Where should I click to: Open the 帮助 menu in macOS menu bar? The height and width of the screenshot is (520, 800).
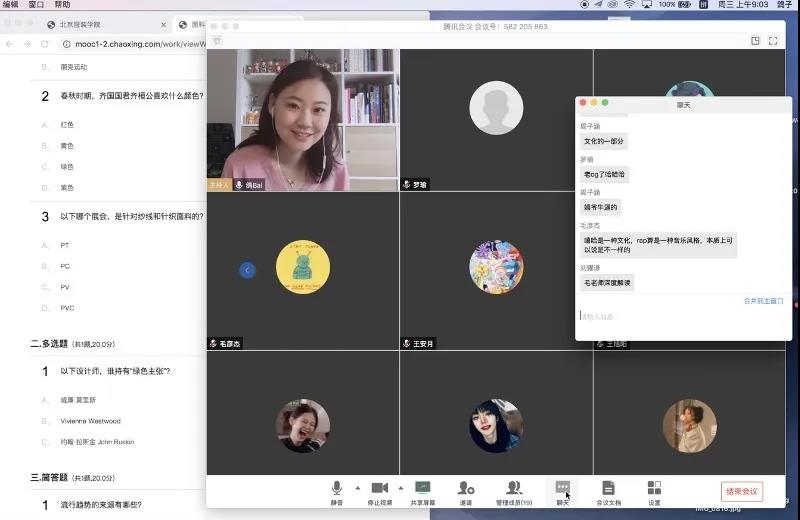pos(62,4)
